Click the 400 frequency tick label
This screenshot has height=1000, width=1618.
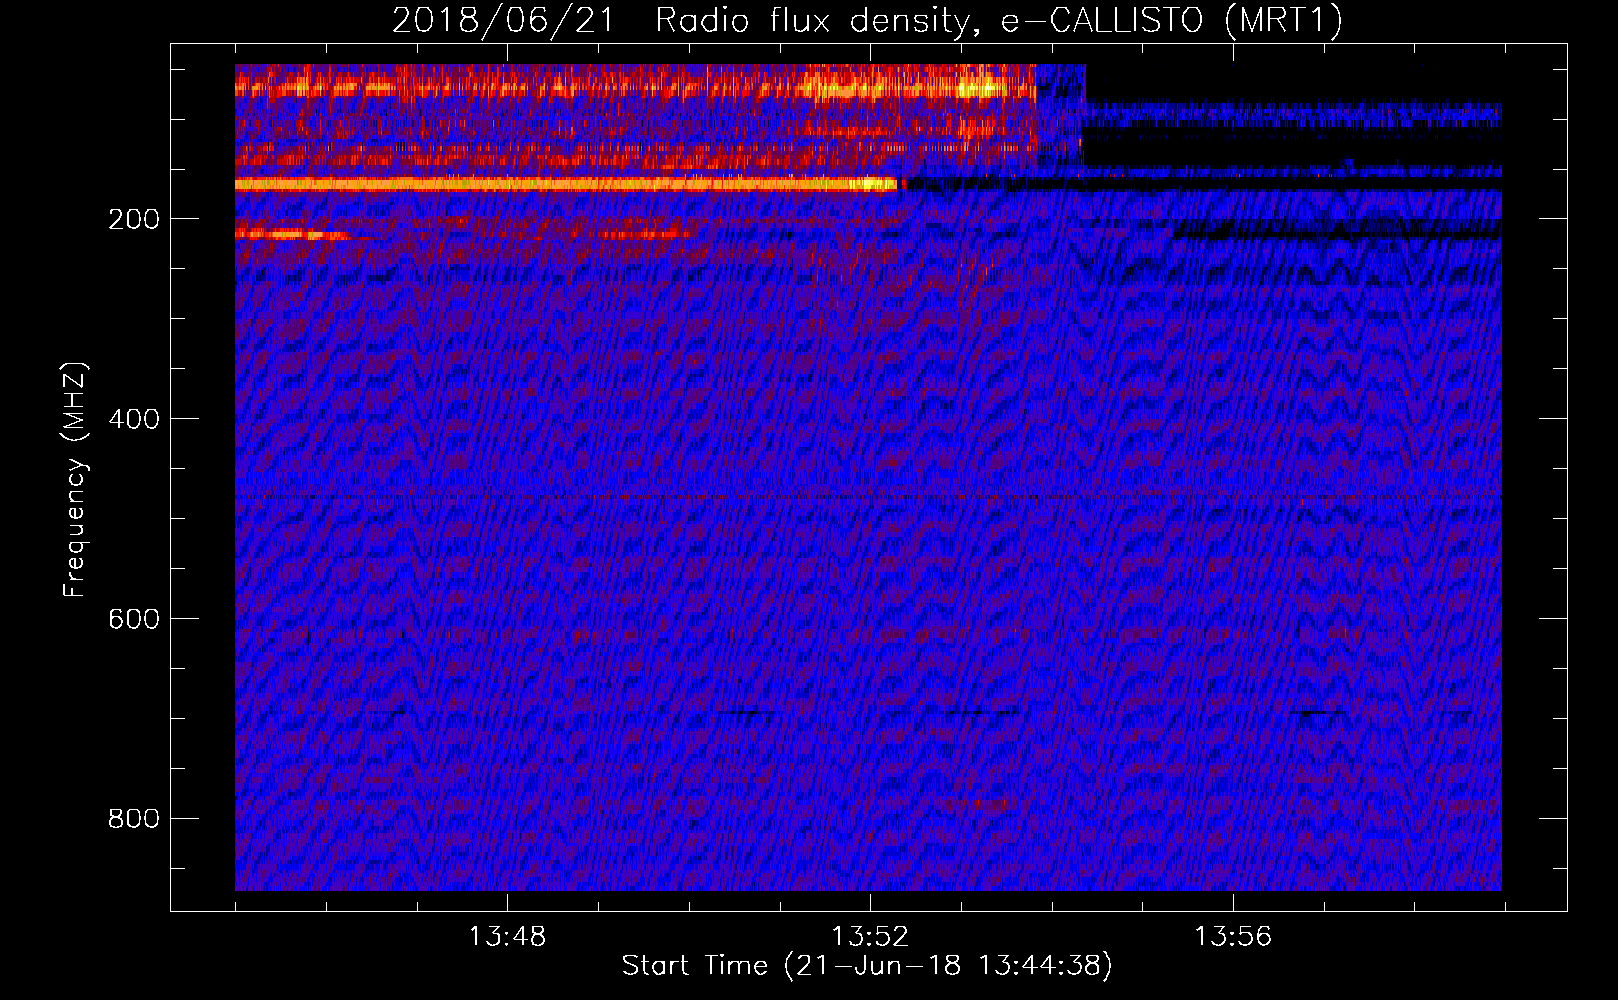(134, 419)
